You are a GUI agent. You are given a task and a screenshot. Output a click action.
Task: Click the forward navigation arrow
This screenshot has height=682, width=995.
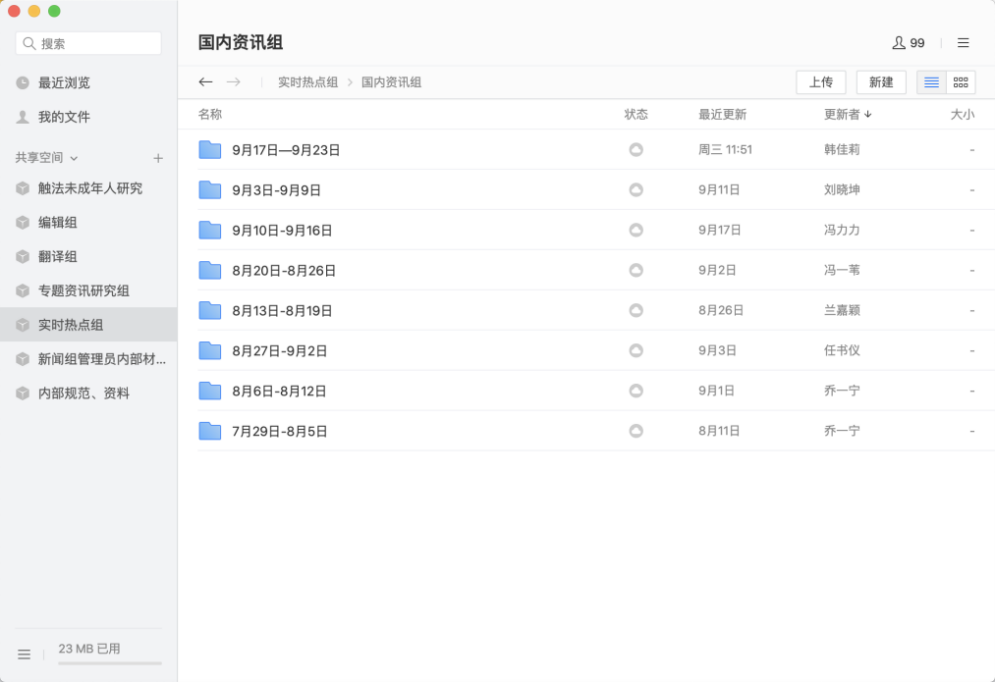click(x=233, y=82)
